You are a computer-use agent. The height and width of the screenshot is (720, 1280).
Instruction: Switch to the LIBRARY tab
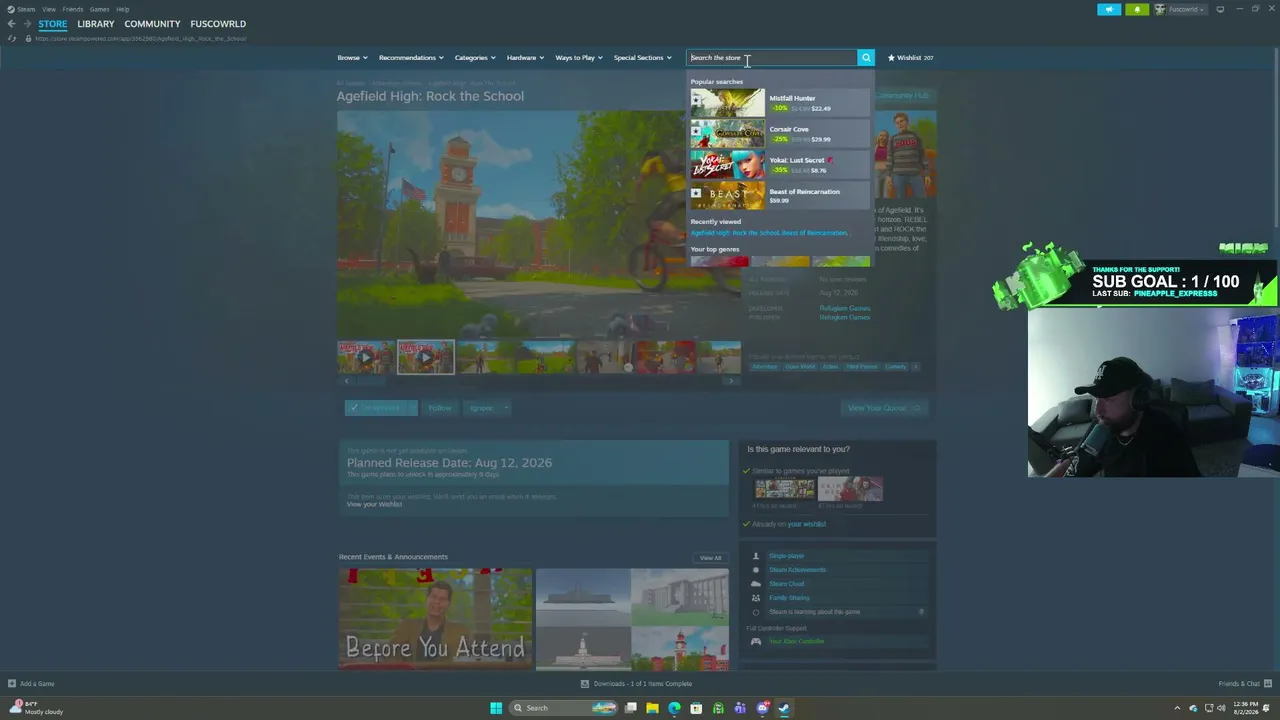tap(96, 24)
